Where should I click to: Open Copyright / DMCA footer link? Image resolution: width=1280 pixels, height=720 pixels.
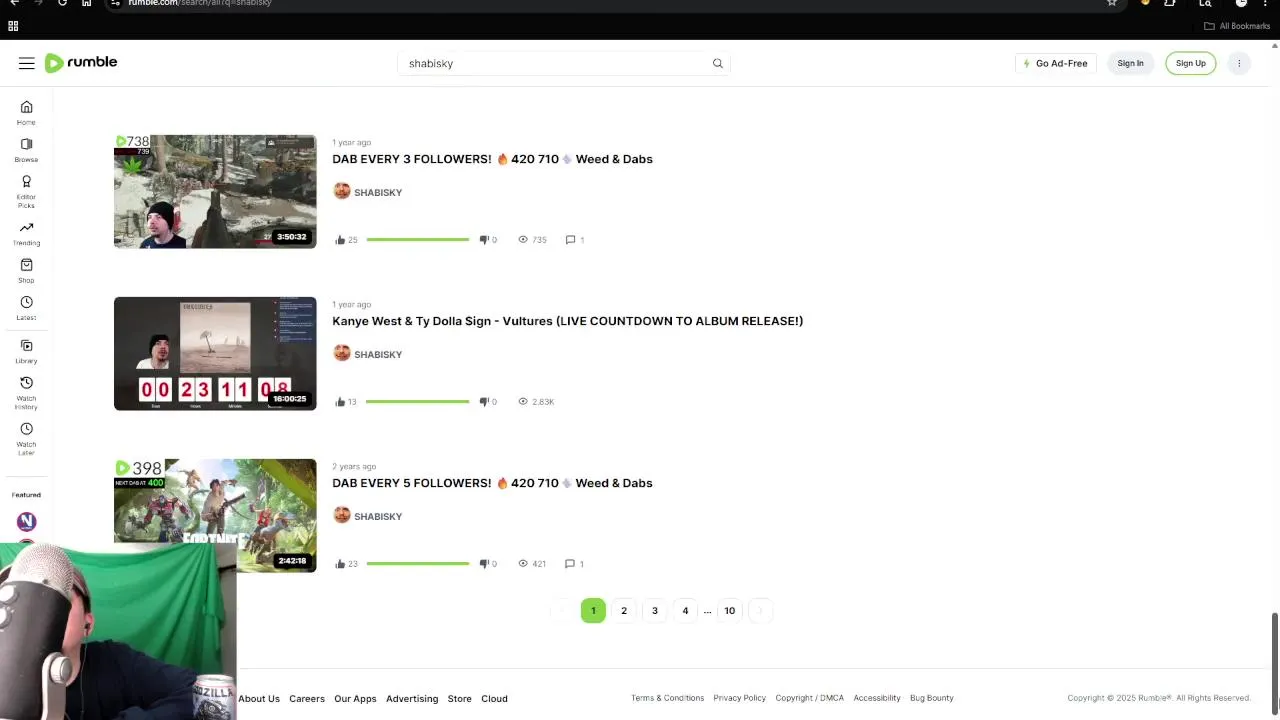[810, 698]
